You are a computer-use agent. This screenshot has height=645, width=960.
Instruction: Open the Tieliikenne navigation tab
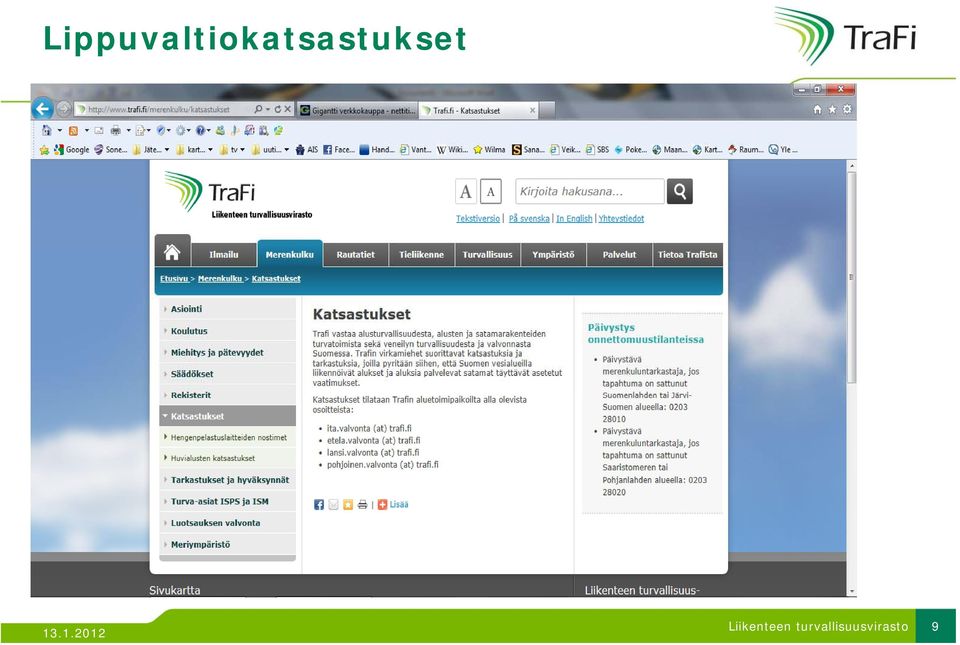coord(421,255)
